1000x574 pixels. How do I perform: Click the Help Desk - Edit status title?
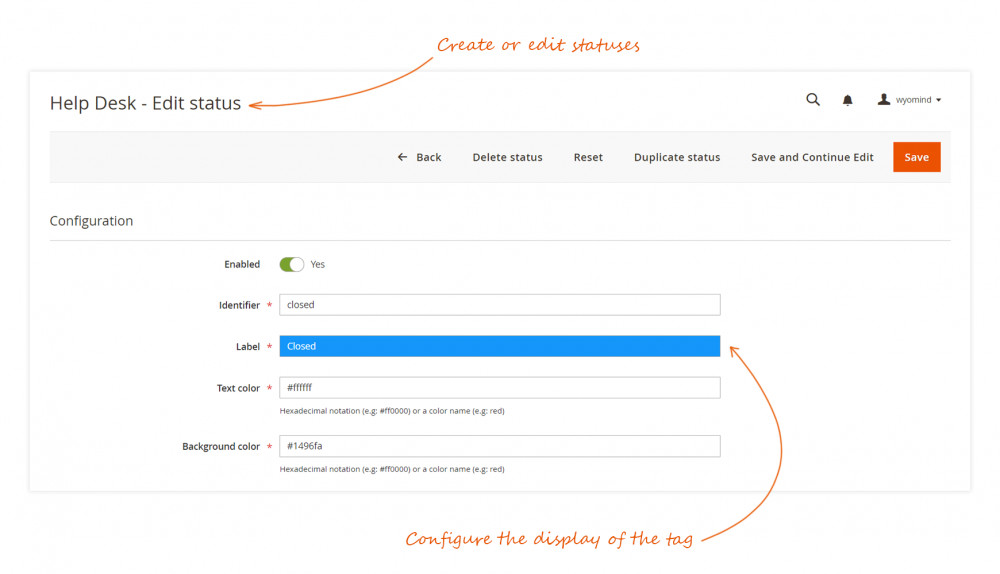coord(145,104)
